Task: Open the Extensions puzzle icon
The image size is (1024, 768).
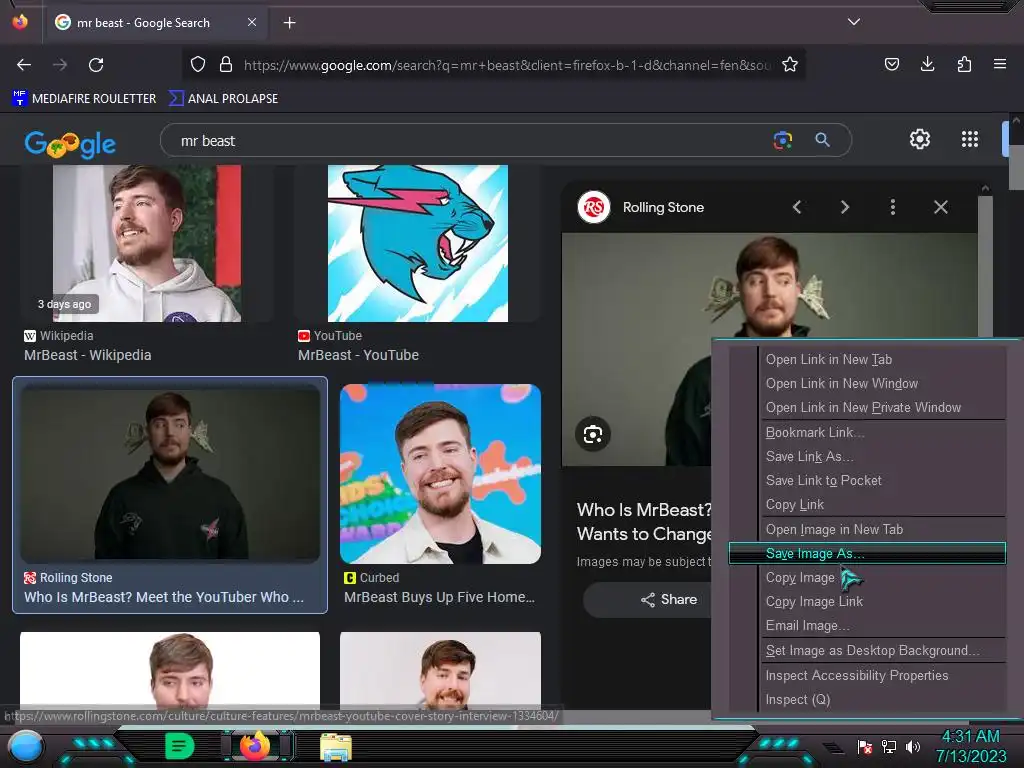Action: point(964,64)
